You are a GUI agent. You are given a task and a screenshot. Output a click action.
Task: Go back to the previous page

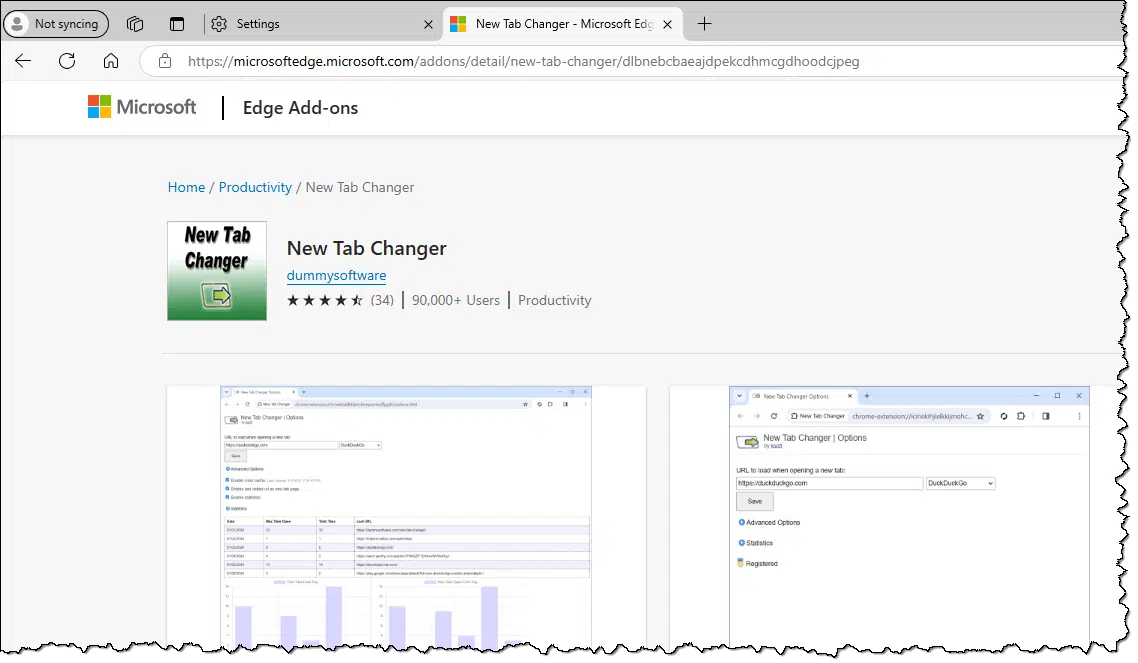pos(23,61)
